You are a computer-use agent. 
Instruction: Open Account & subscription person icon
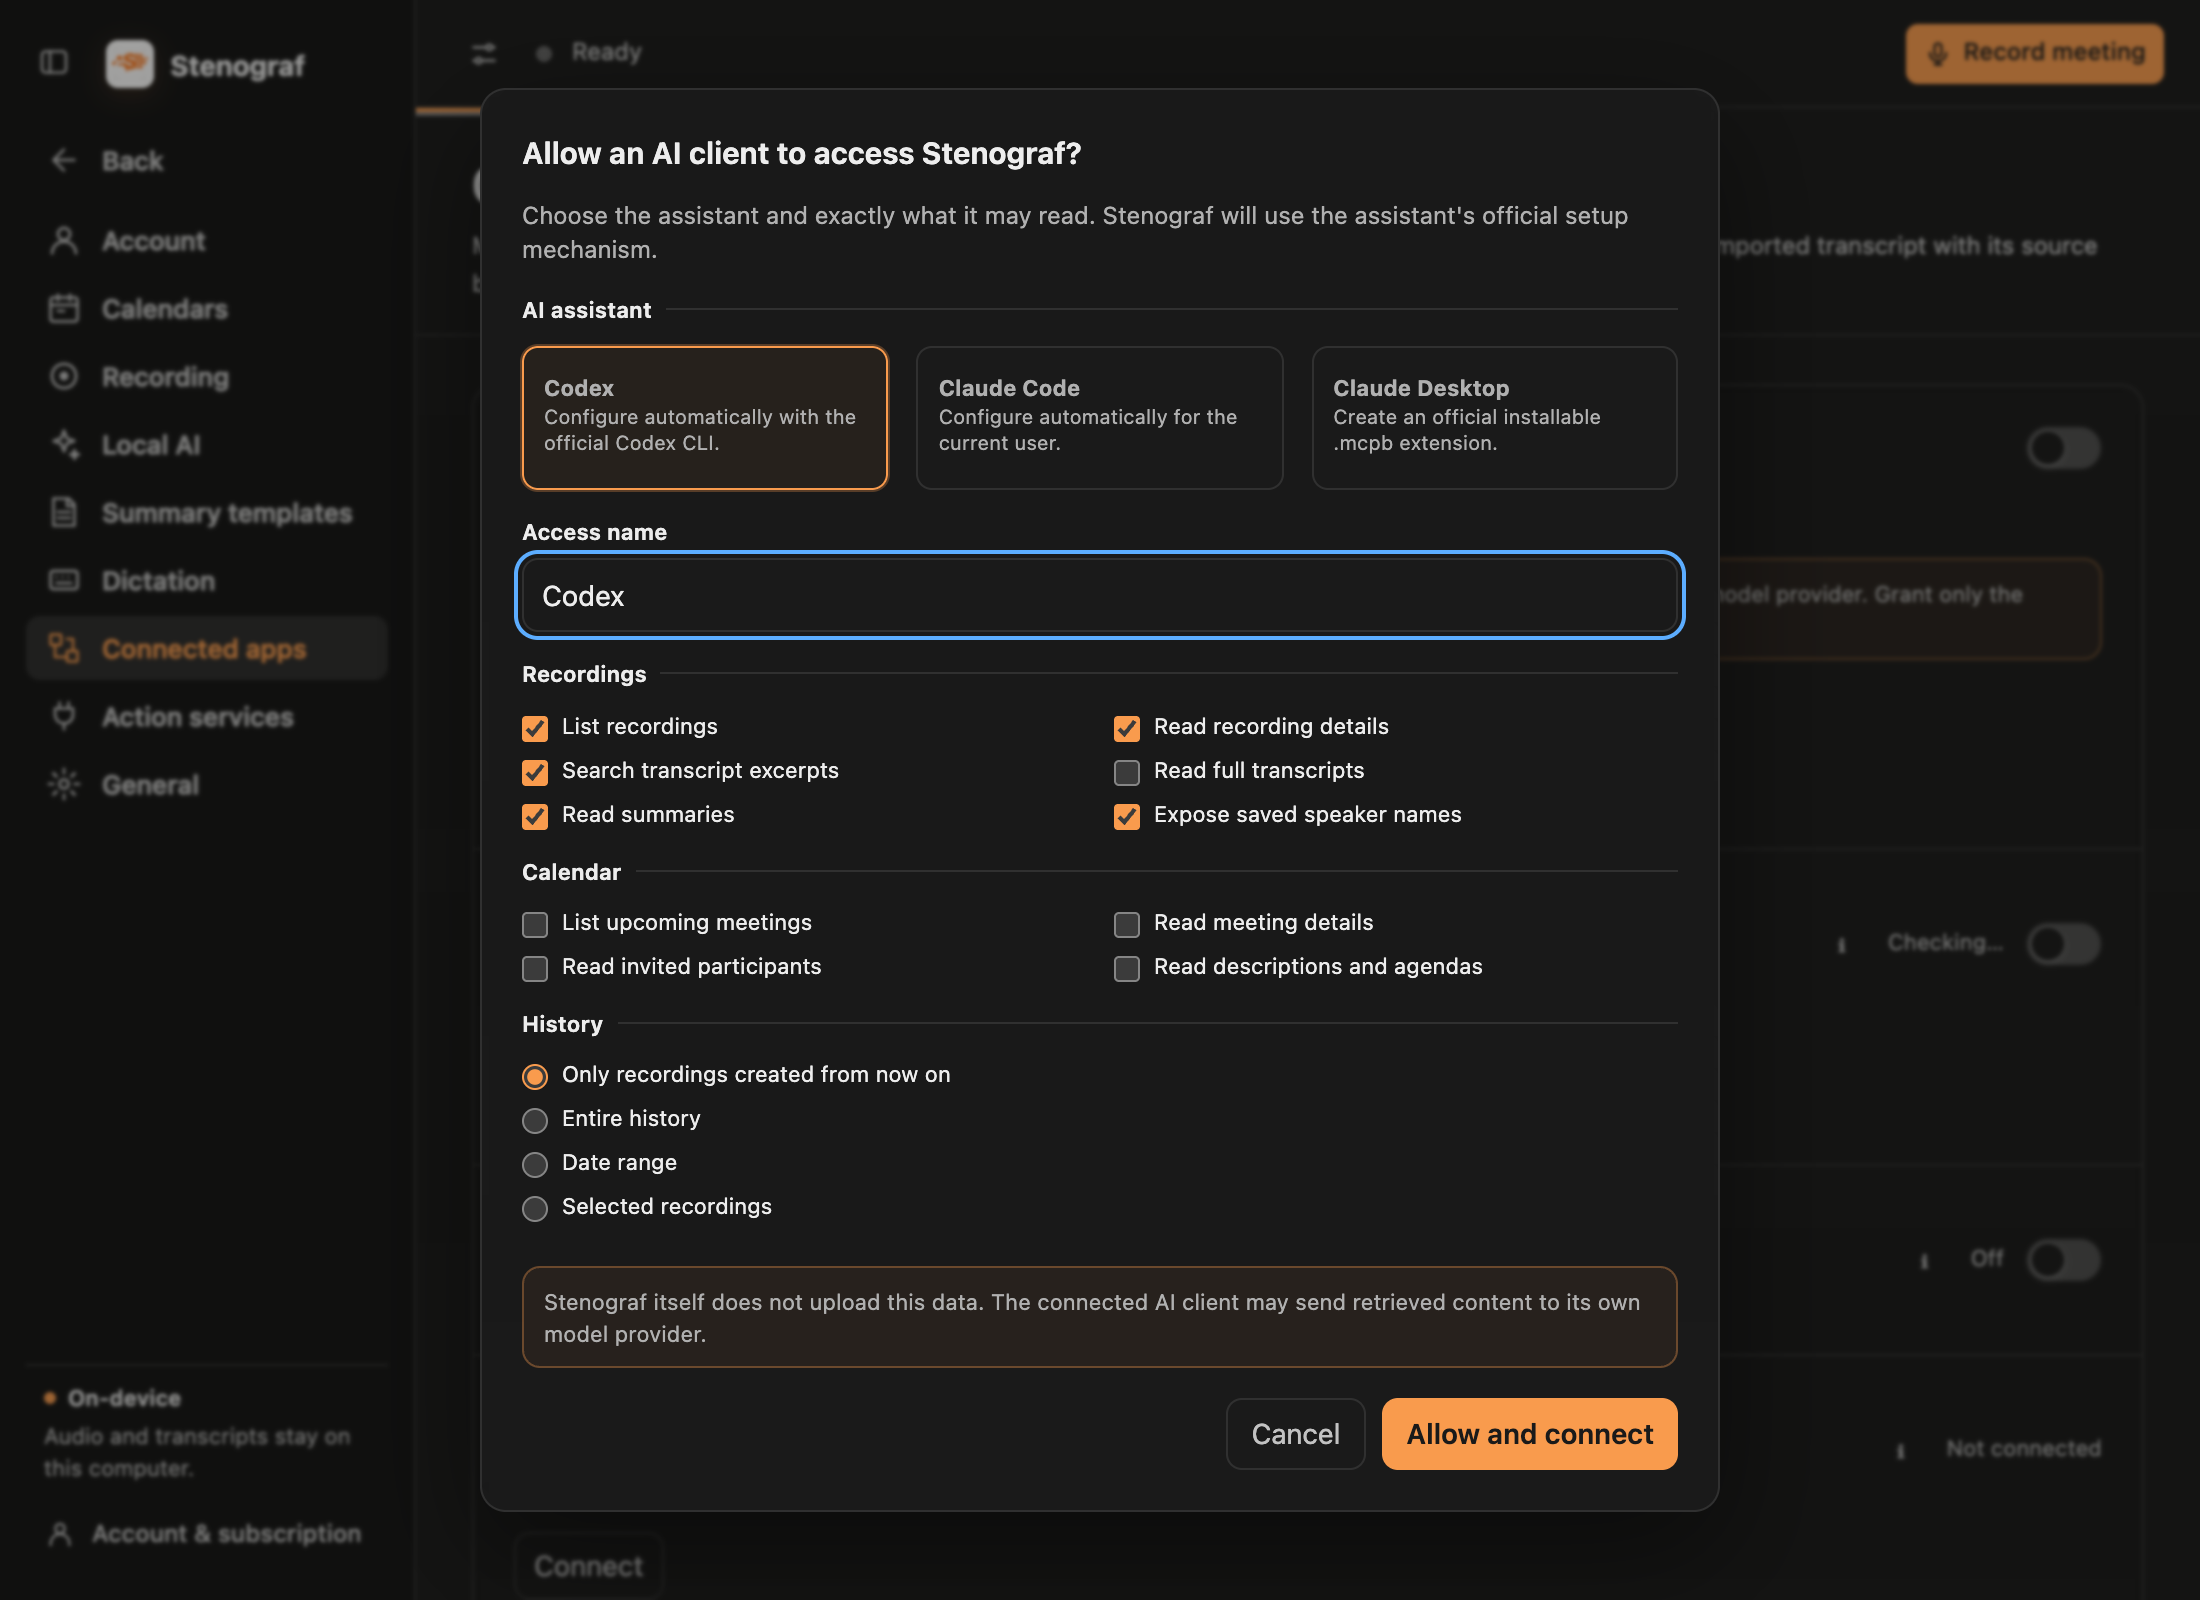tap(60, 1534)
